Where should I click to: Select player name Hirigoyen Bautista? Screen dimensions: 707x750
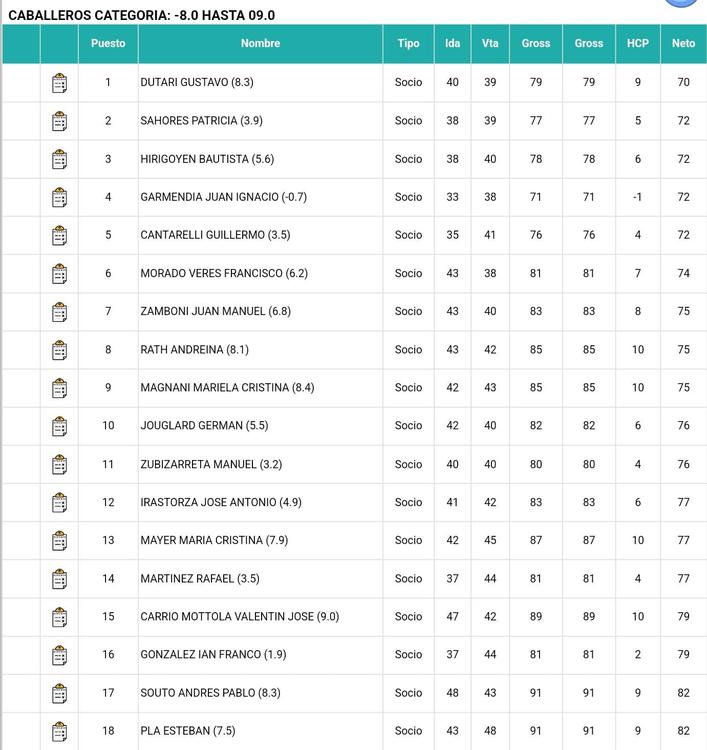[206, 159]
